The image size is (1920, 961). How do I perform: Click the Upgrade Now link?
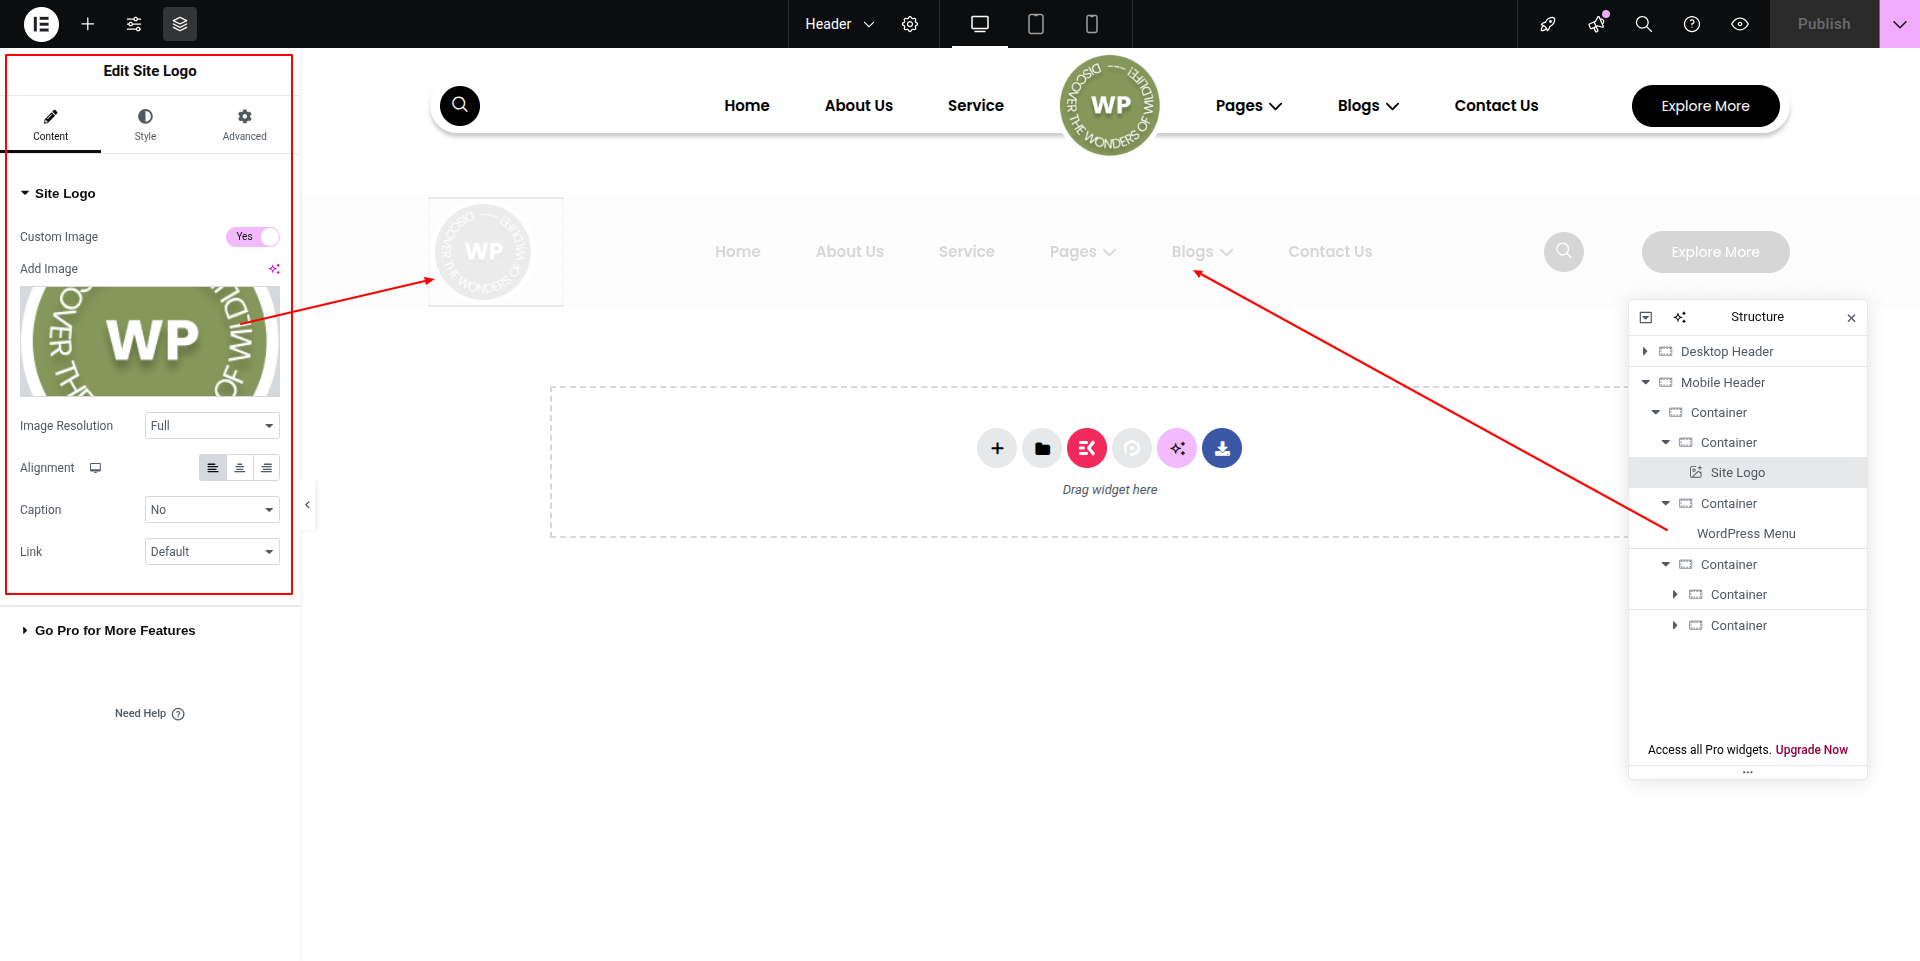click(1811, 750)
